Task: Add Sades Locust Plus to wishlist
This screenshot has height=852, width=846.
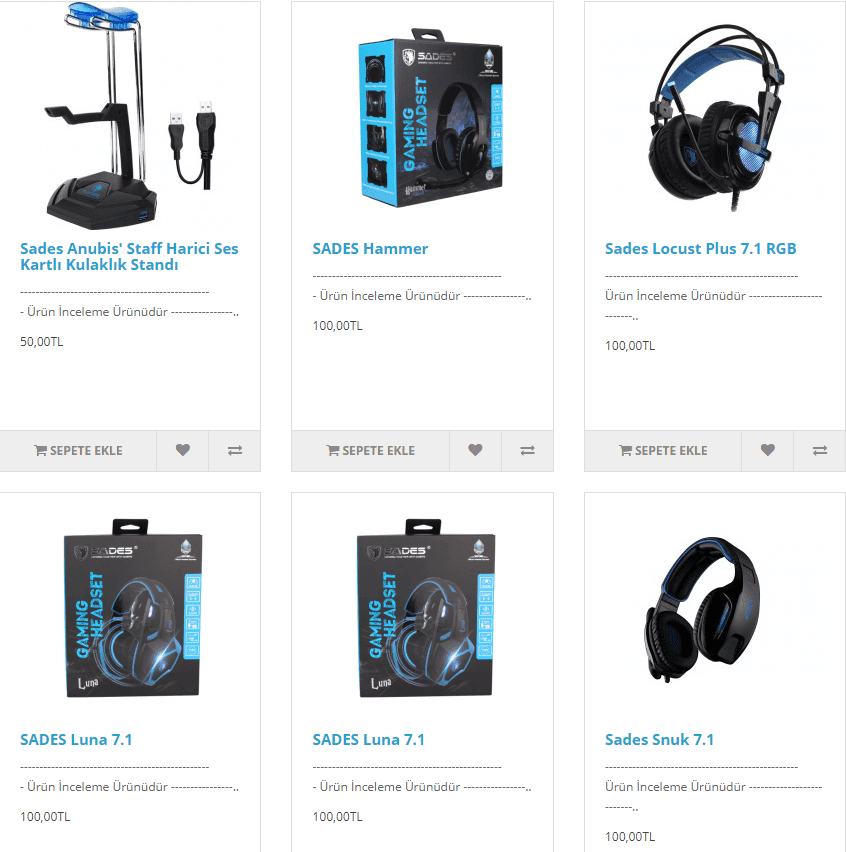Action: (768, 450)
